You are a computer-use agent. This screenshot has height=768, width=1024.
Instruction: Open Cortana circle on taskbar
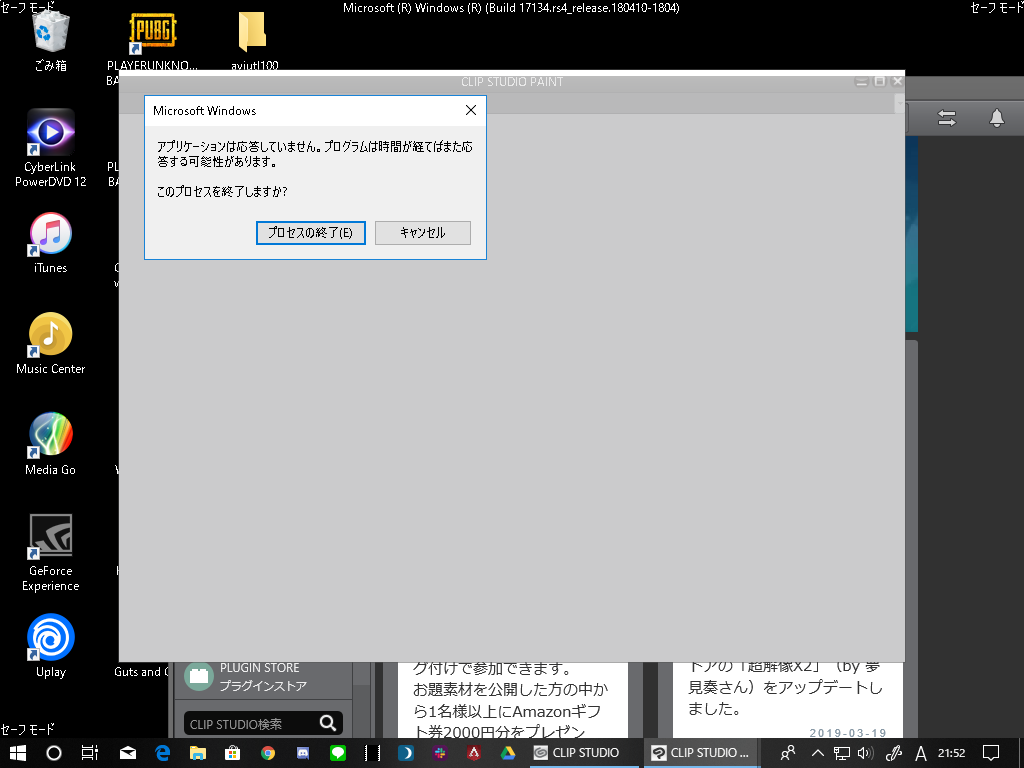(54, 753)
